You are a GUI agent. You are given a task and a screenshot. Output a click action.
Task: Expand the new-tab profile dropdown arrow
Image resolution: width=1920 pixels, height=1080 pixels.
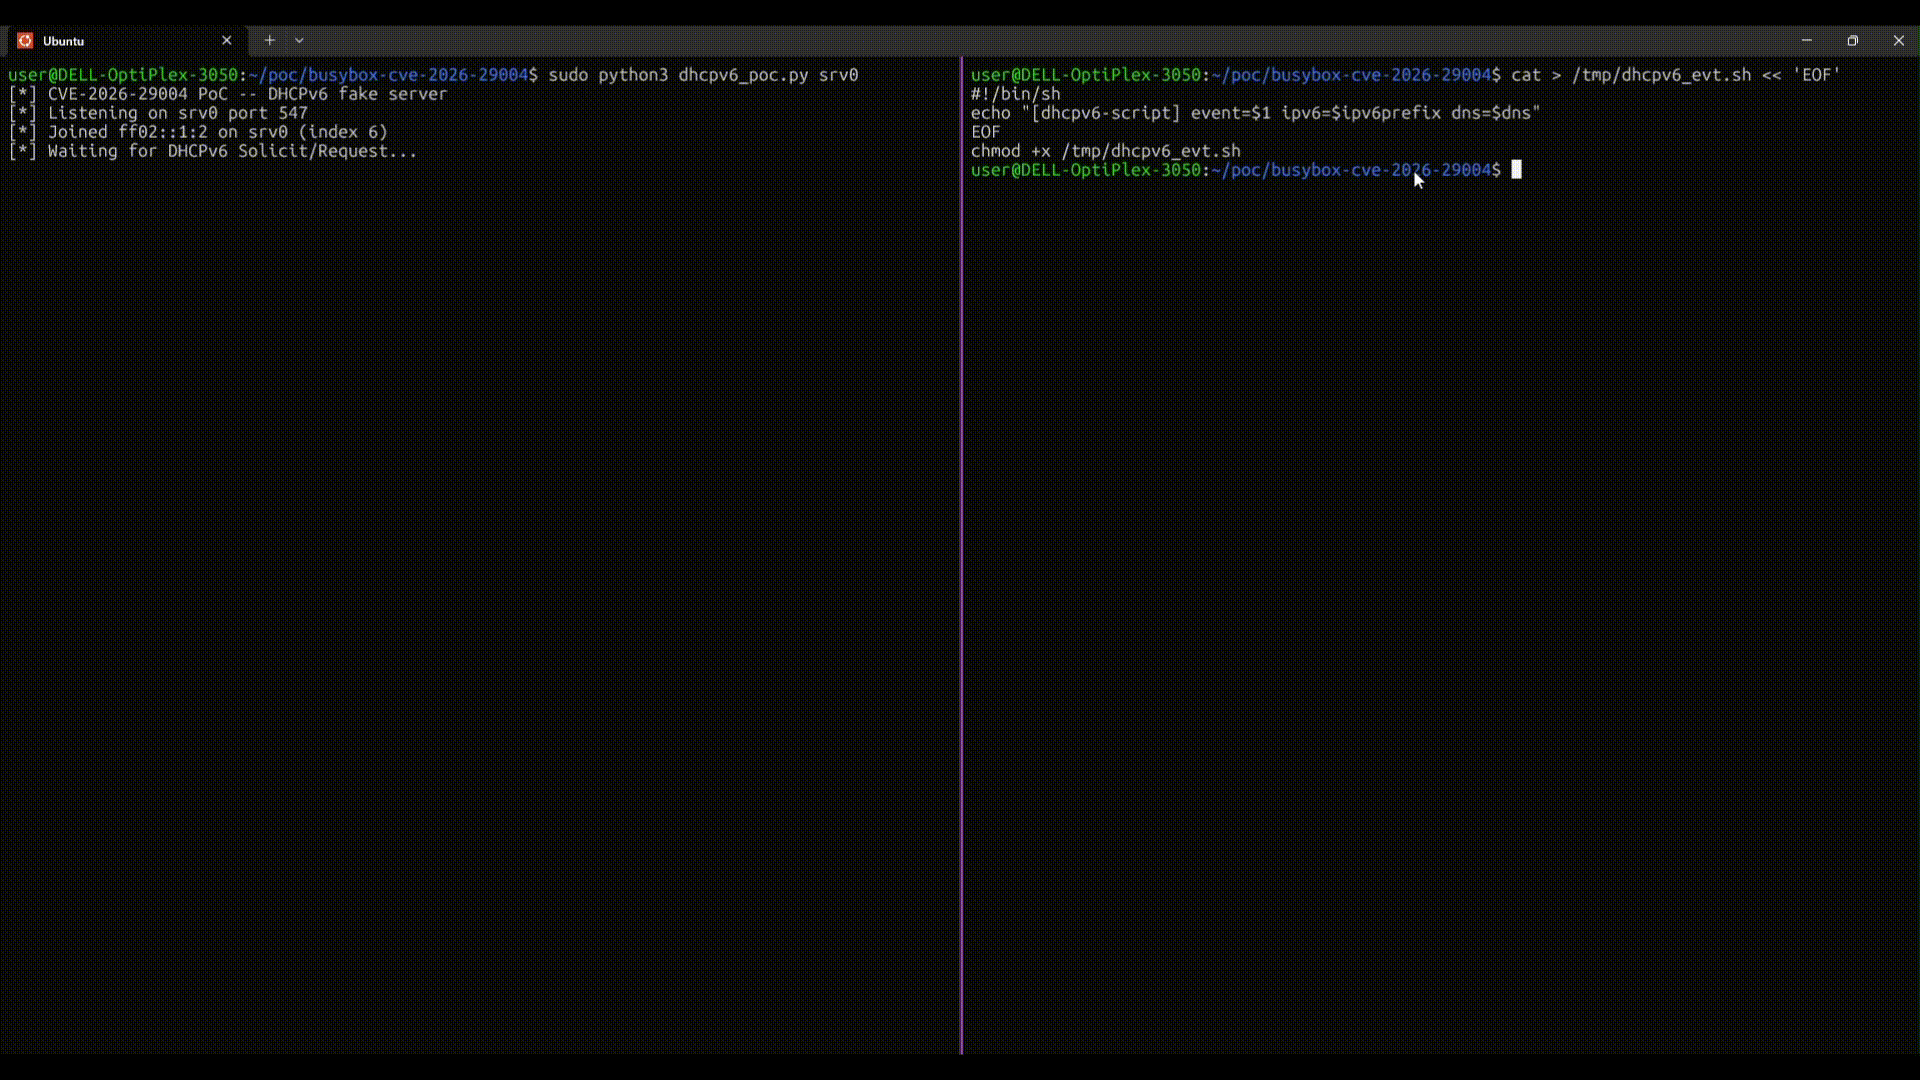299,41
